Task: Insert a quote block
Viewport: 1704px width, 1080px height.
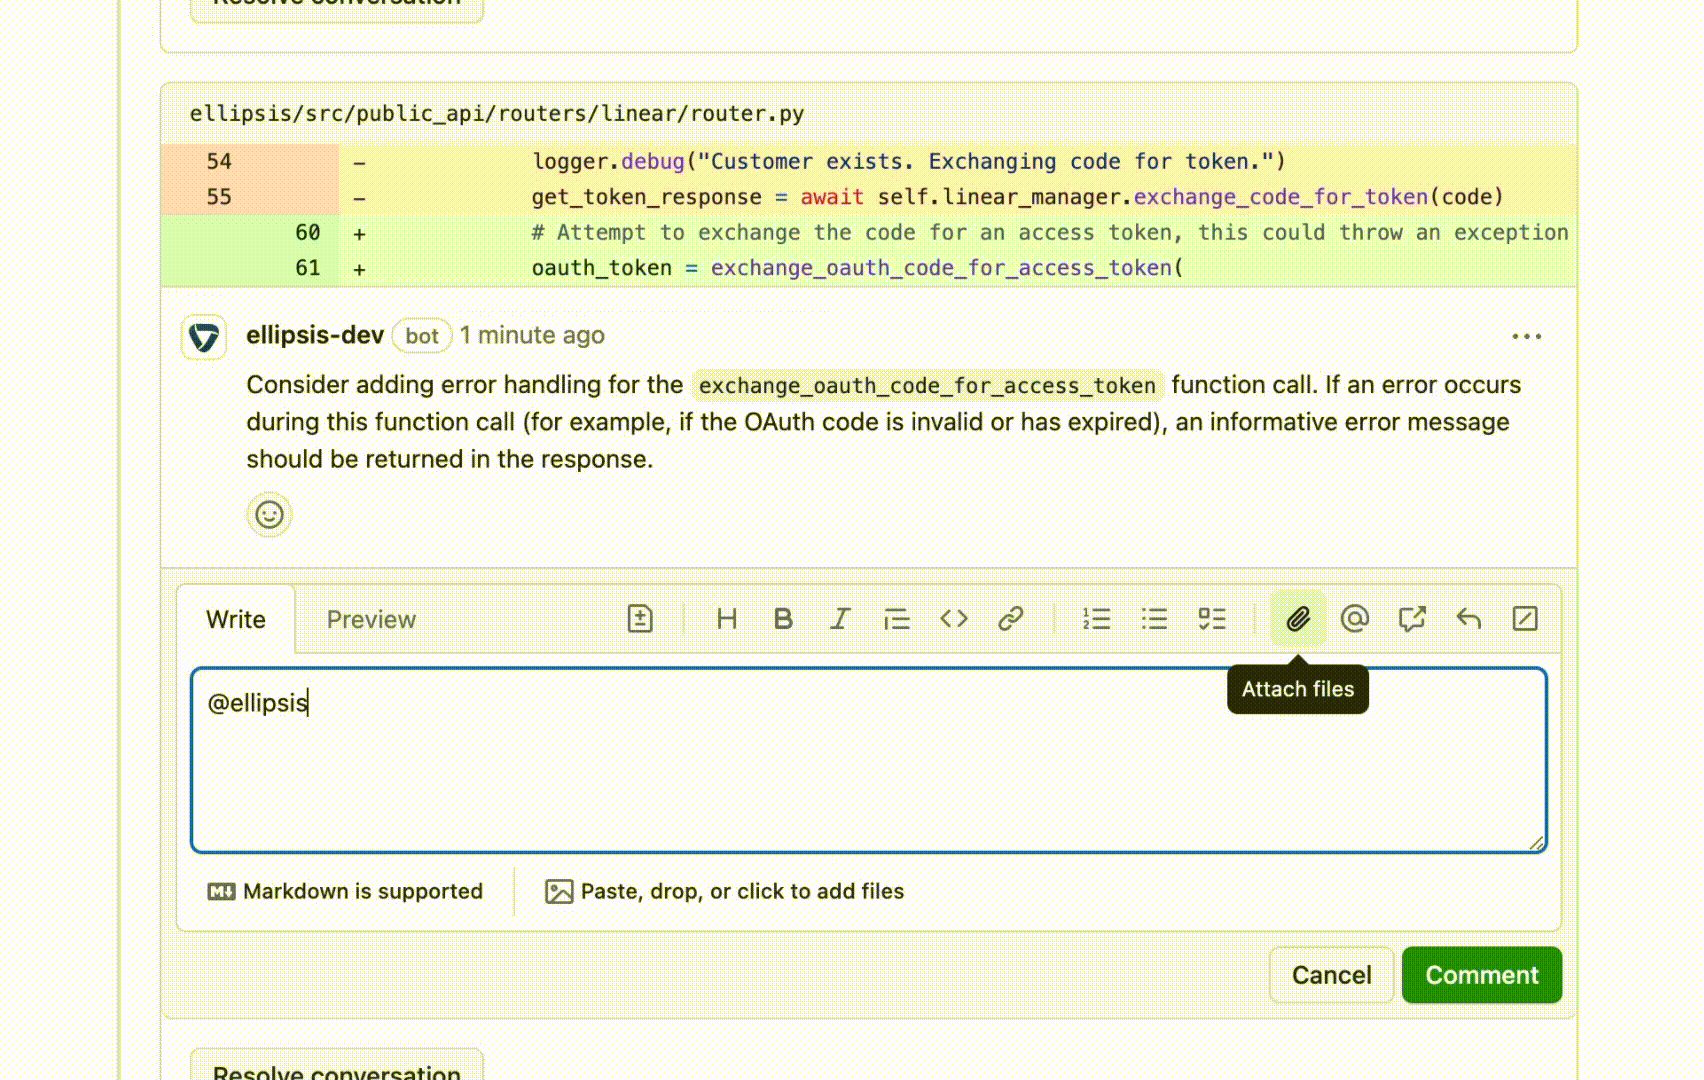Action: (897, 619)
